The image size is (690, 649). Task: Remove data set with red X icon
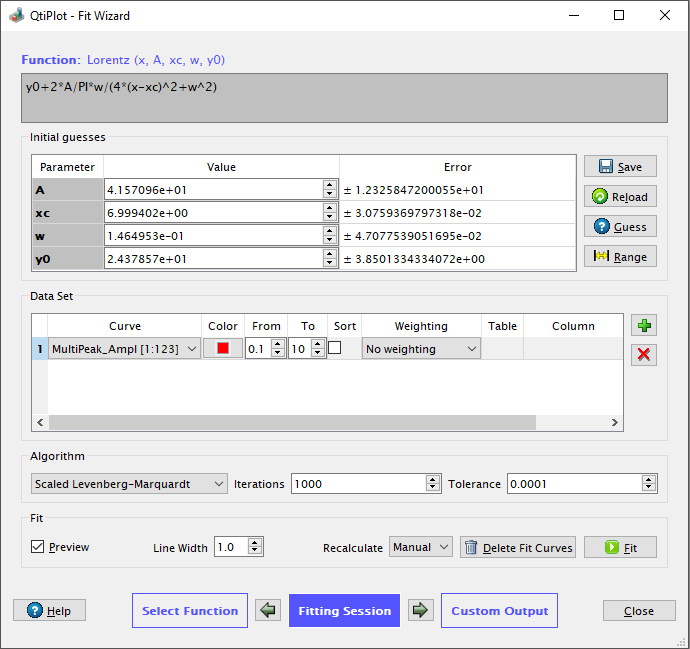click(x=644, y=355)
